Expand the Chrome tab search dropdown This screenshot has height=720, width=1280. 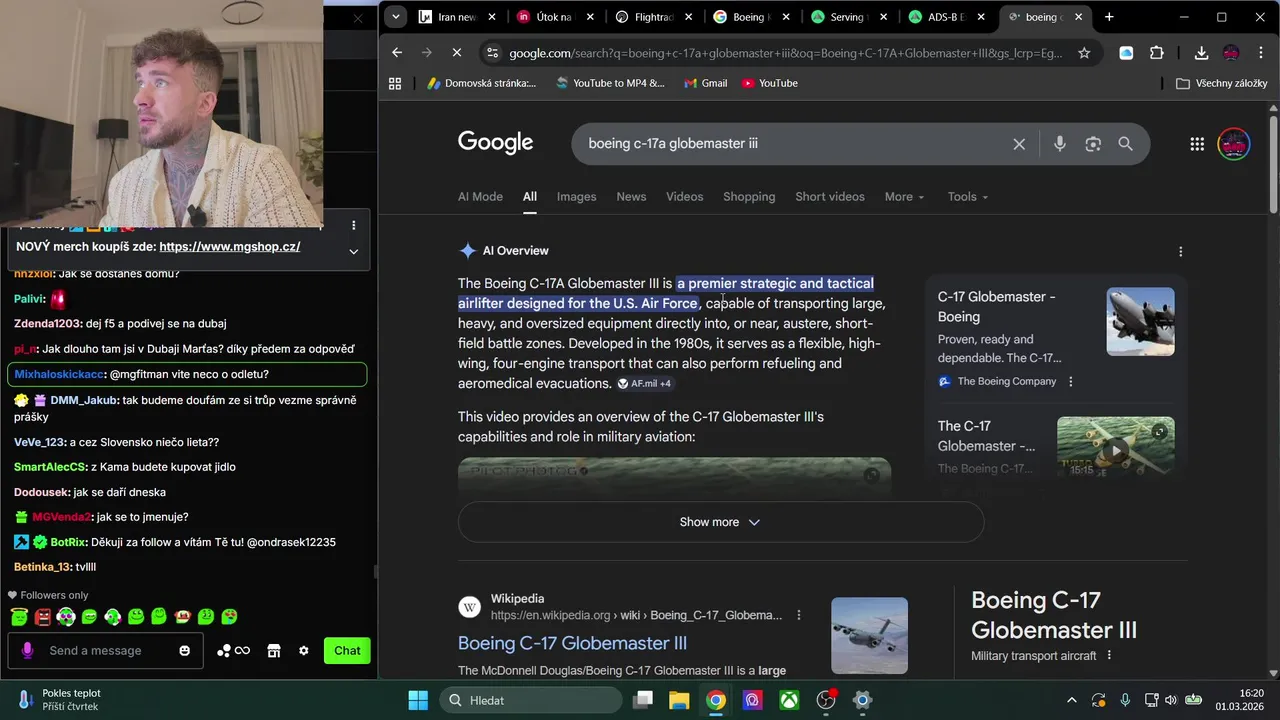(396, 17)
